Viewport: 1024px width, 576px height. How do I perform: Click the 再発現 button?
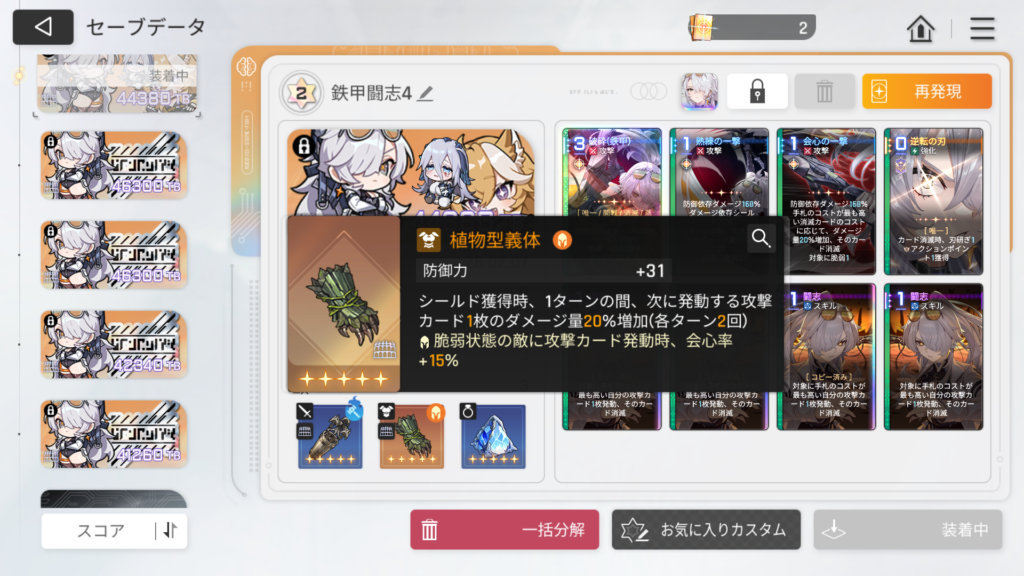tap(927, 91)
